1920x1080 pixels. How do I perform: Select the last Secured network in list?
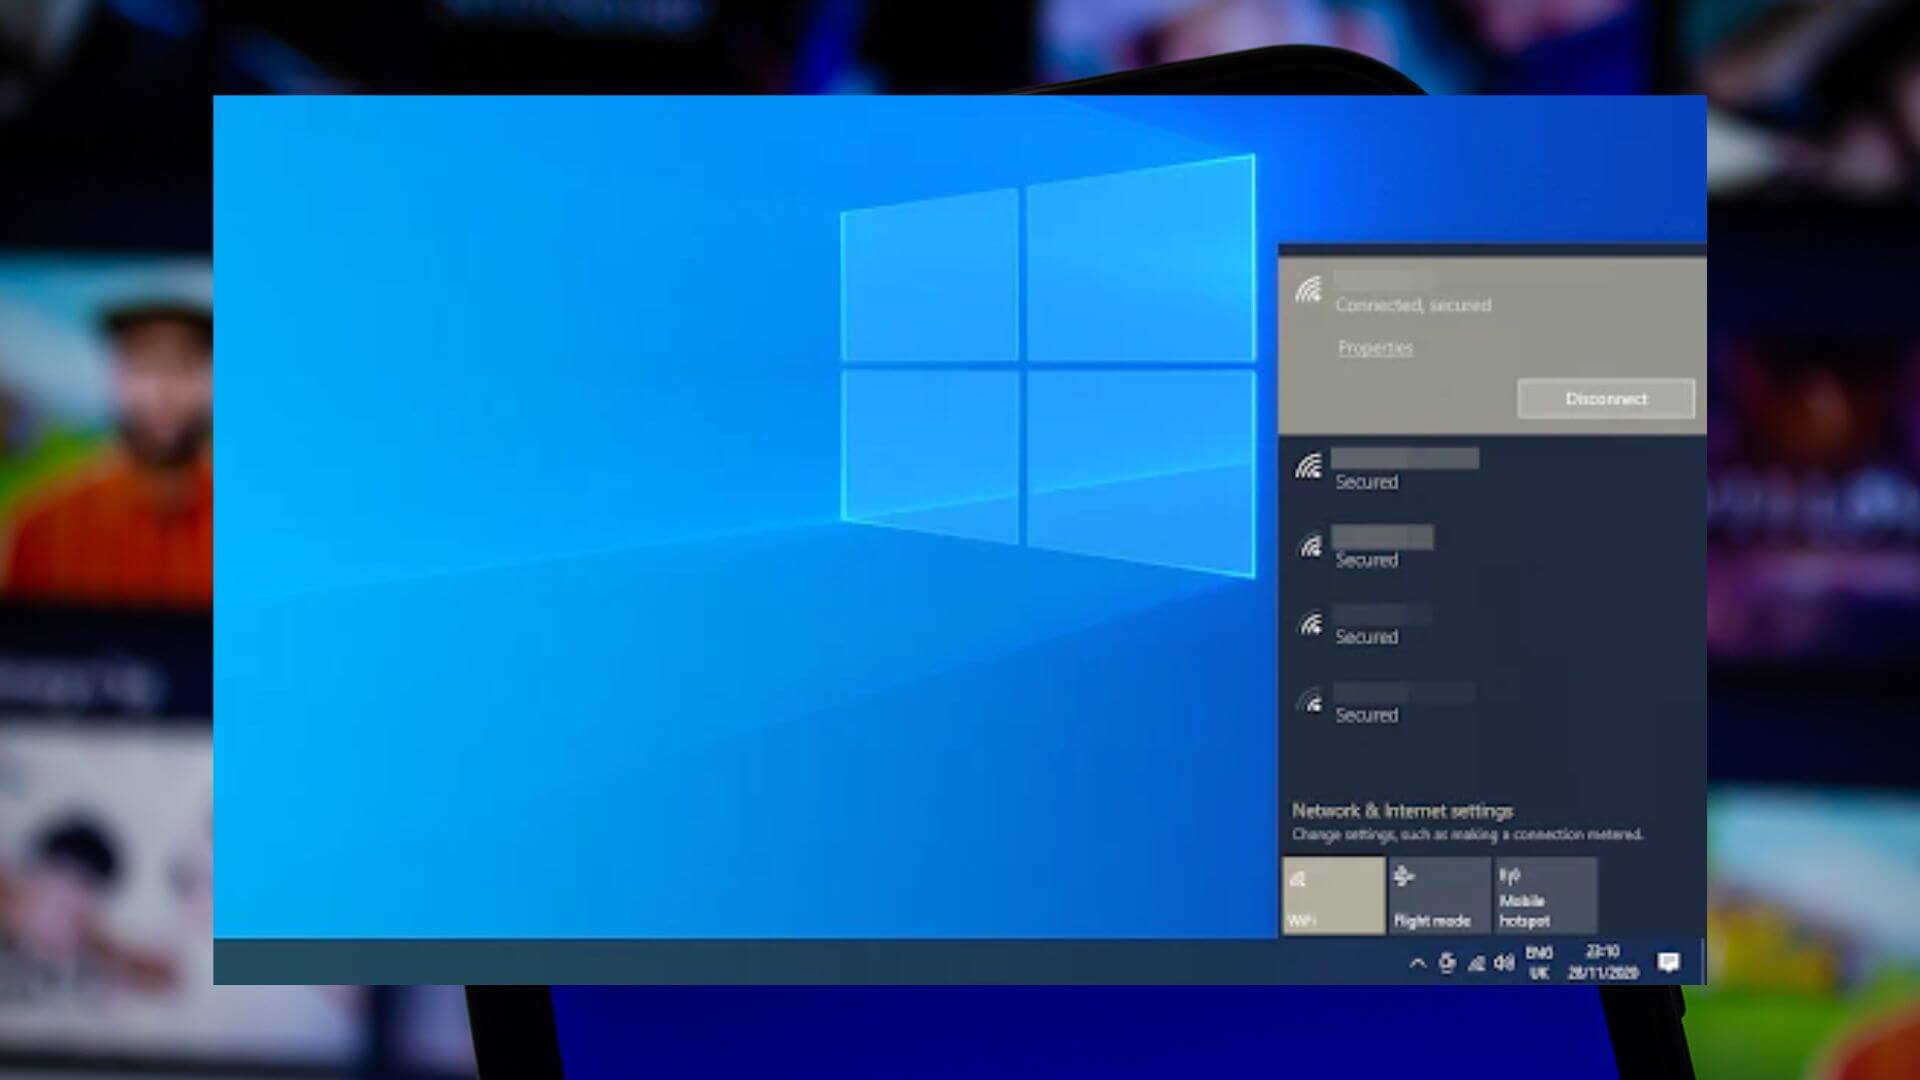point(1492,703)
